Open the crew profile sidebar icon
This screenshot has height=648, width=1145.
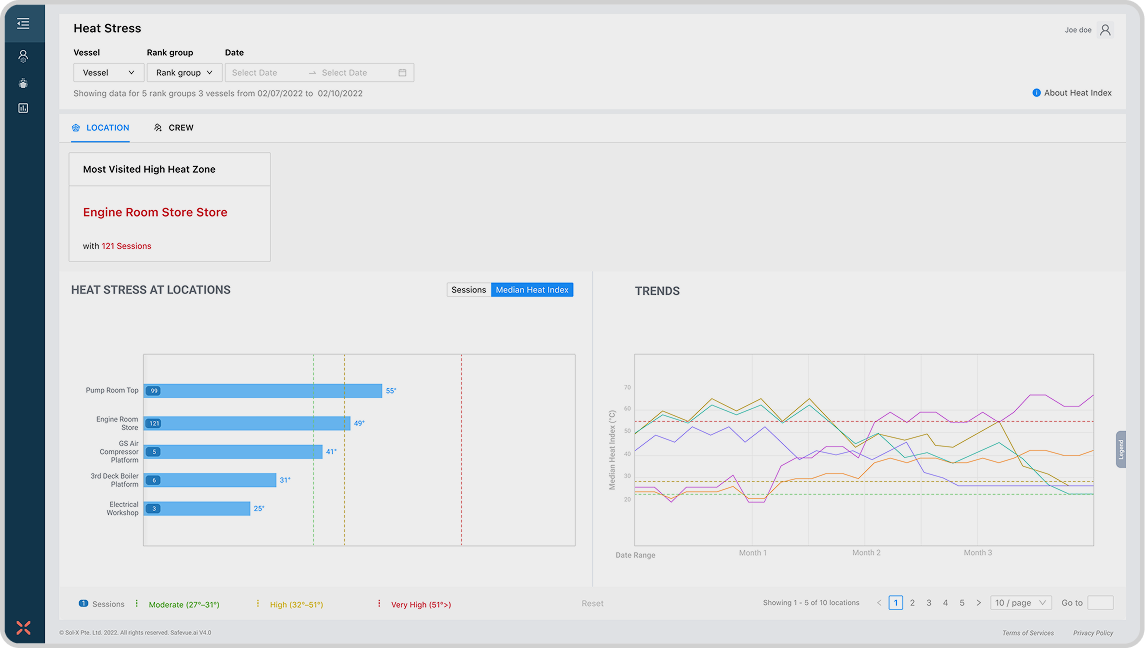pyautogui.click(x=23, y=57)
